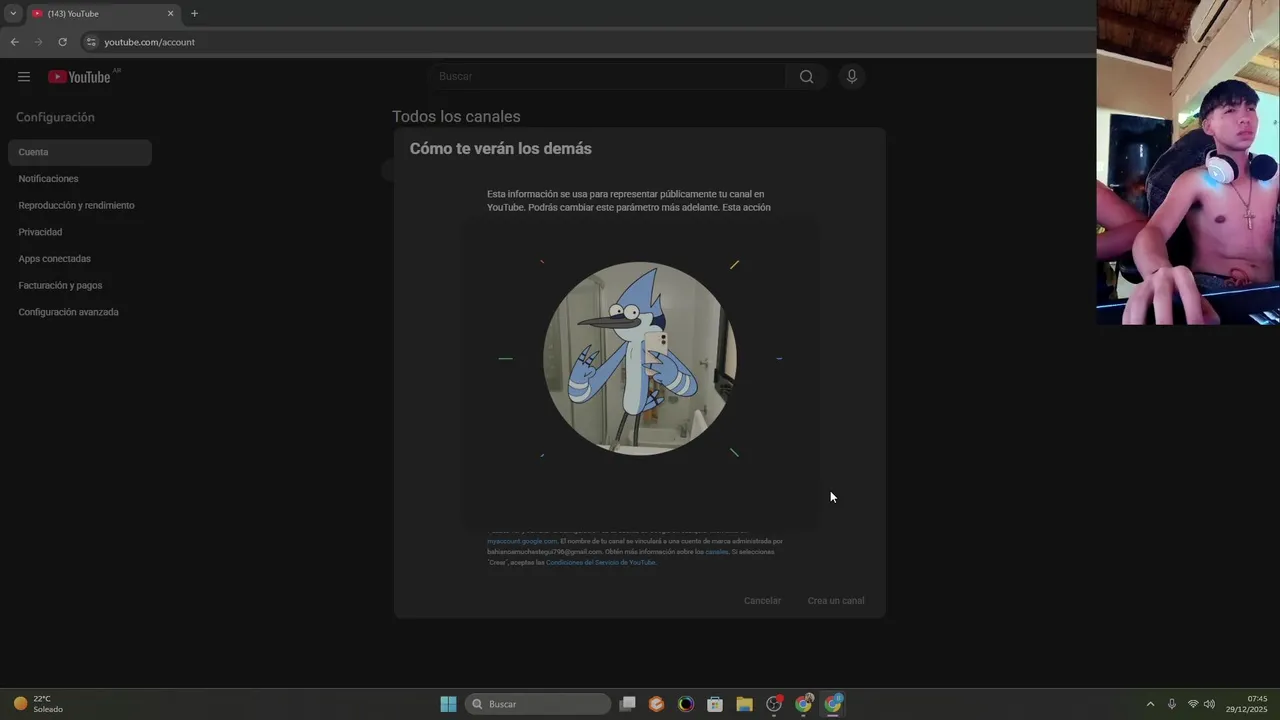The height and width of the screenshot is (720, 1280).
Task: Click the Configuración sidebar title
Action: 55,117
